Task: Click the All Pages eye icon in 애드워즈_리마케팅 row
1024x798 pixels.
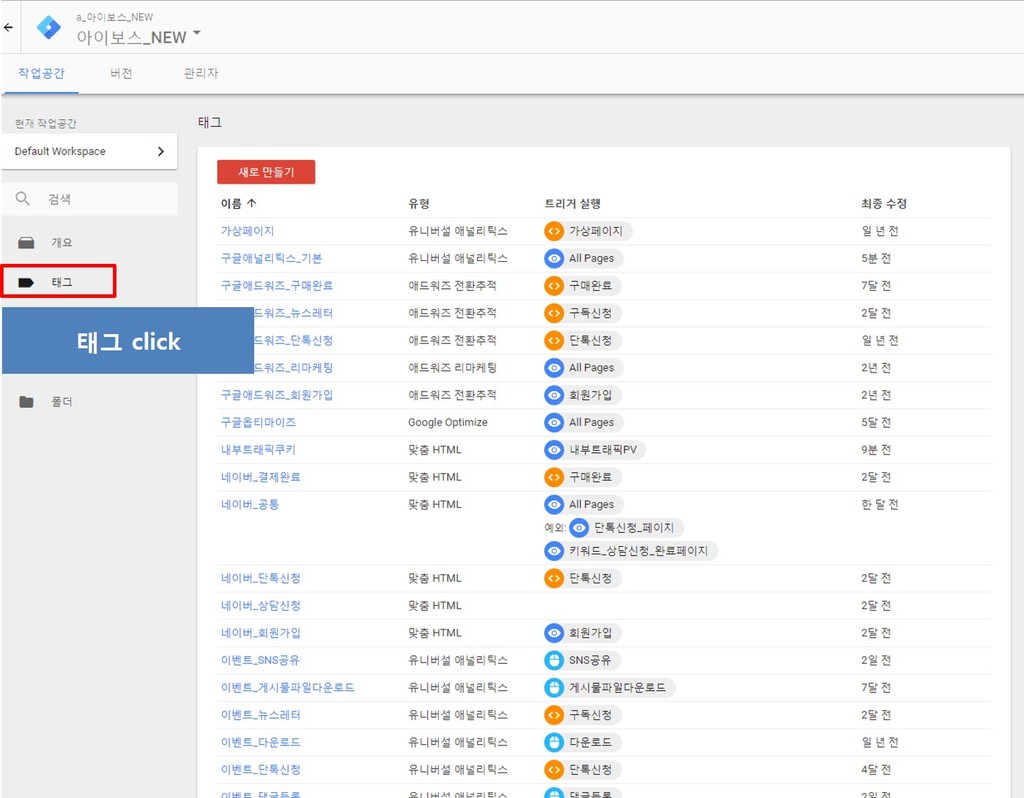Action: click(x=554, y=368)
